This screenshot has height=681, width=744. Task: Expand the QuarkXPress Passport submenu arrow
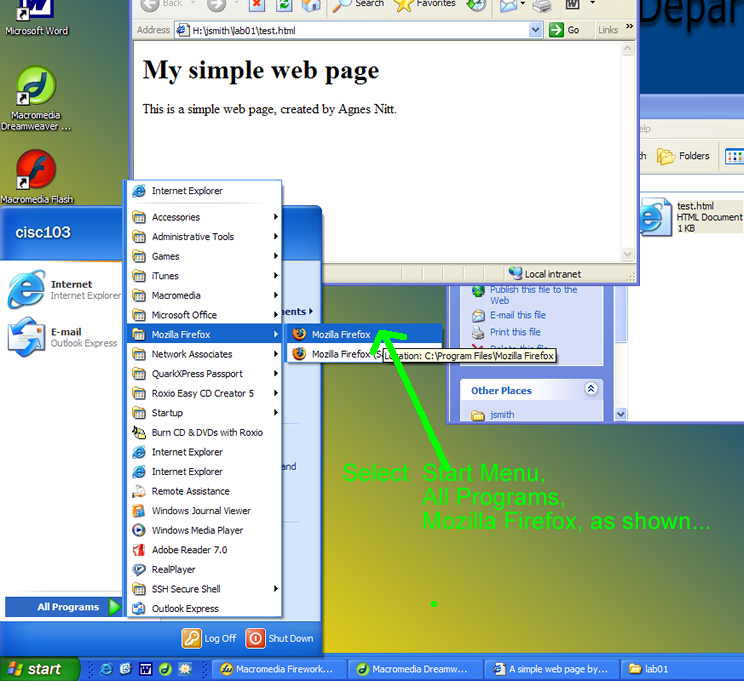pos(276,373)
